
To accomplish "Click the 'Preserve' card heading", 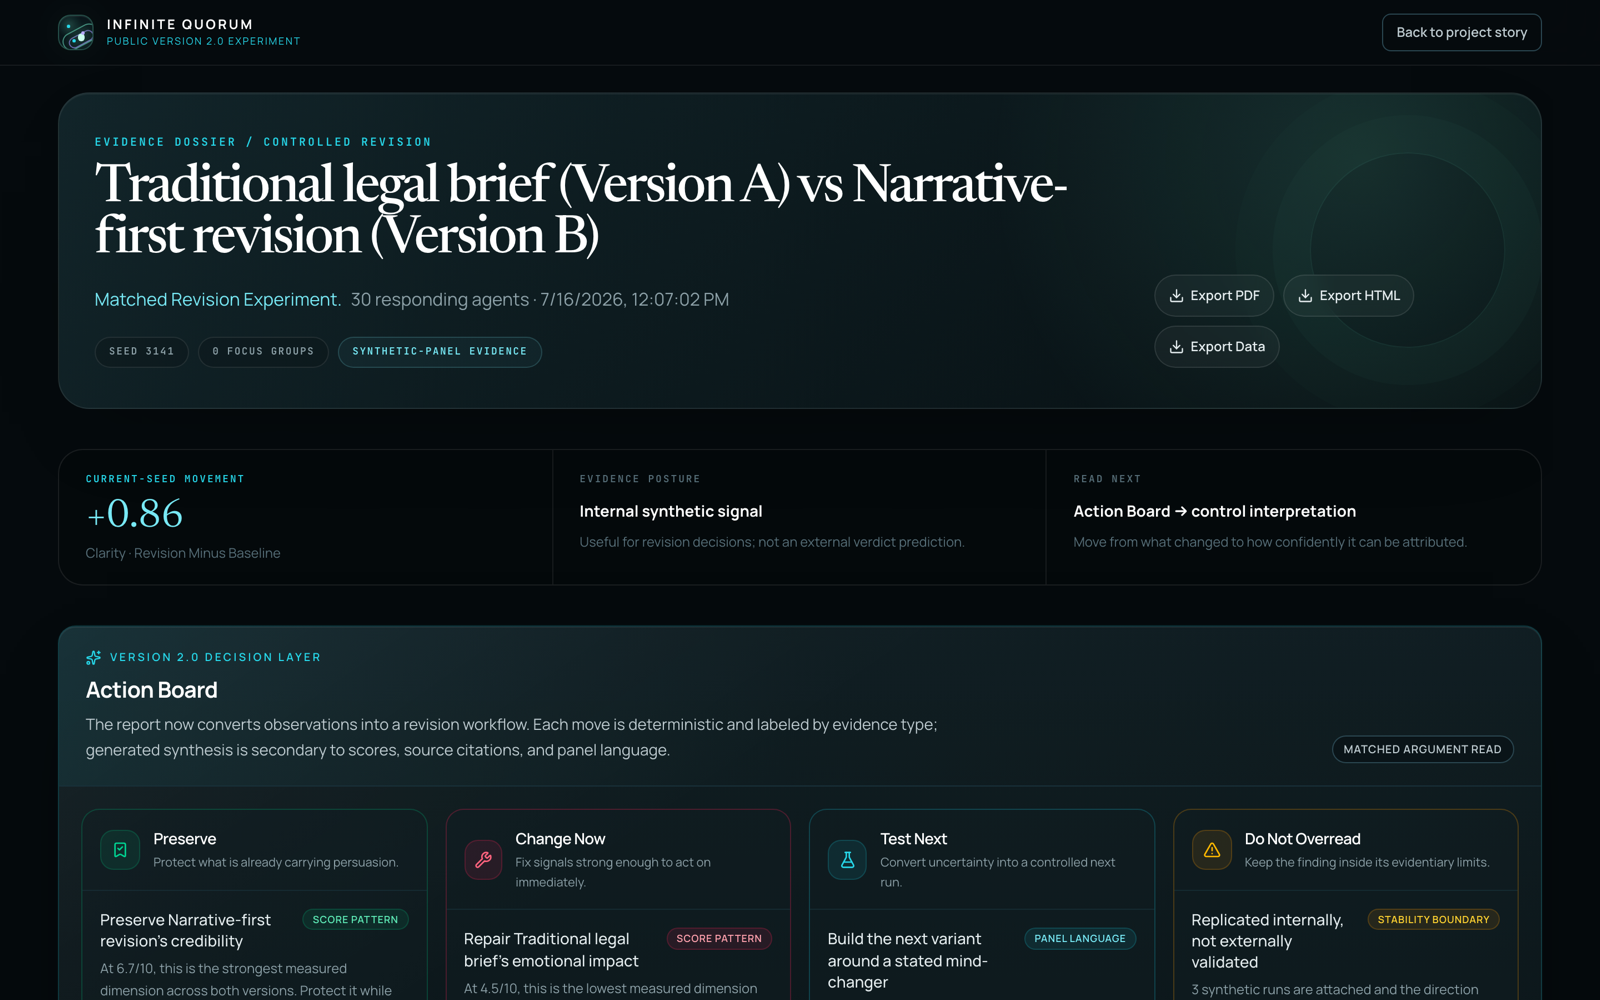I will coord(185,839).
